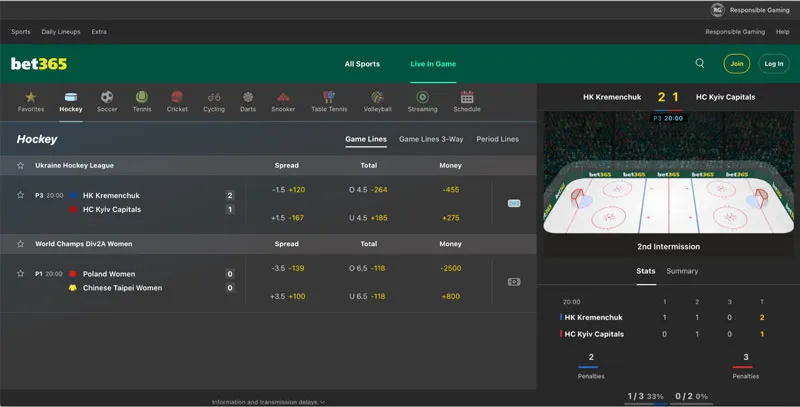Open the Sports top menu item
Image resolution: width=800 pixels, height=407 pixels.
click(x=21, y=32)
